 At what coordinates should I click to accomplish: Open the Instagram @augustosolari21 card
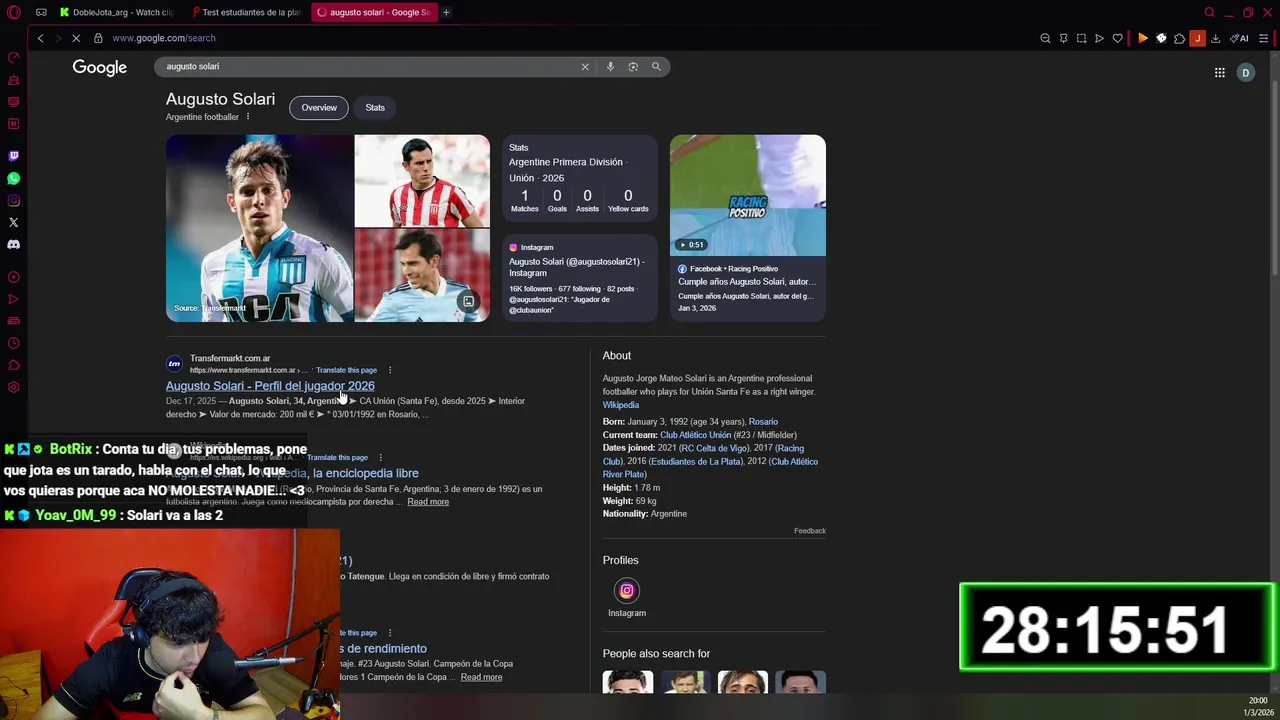tap(580, 278)
